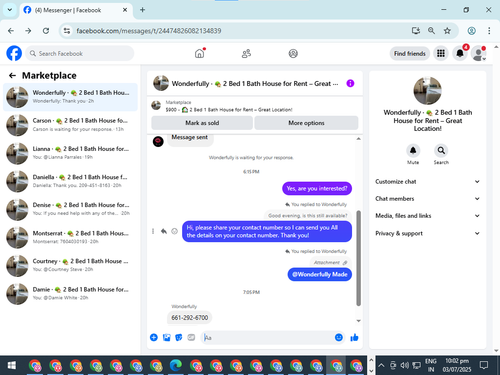This screenshot has height=375, width=500.
Task: Open the Facebook Home icon
Action: [x=199, y=53]
